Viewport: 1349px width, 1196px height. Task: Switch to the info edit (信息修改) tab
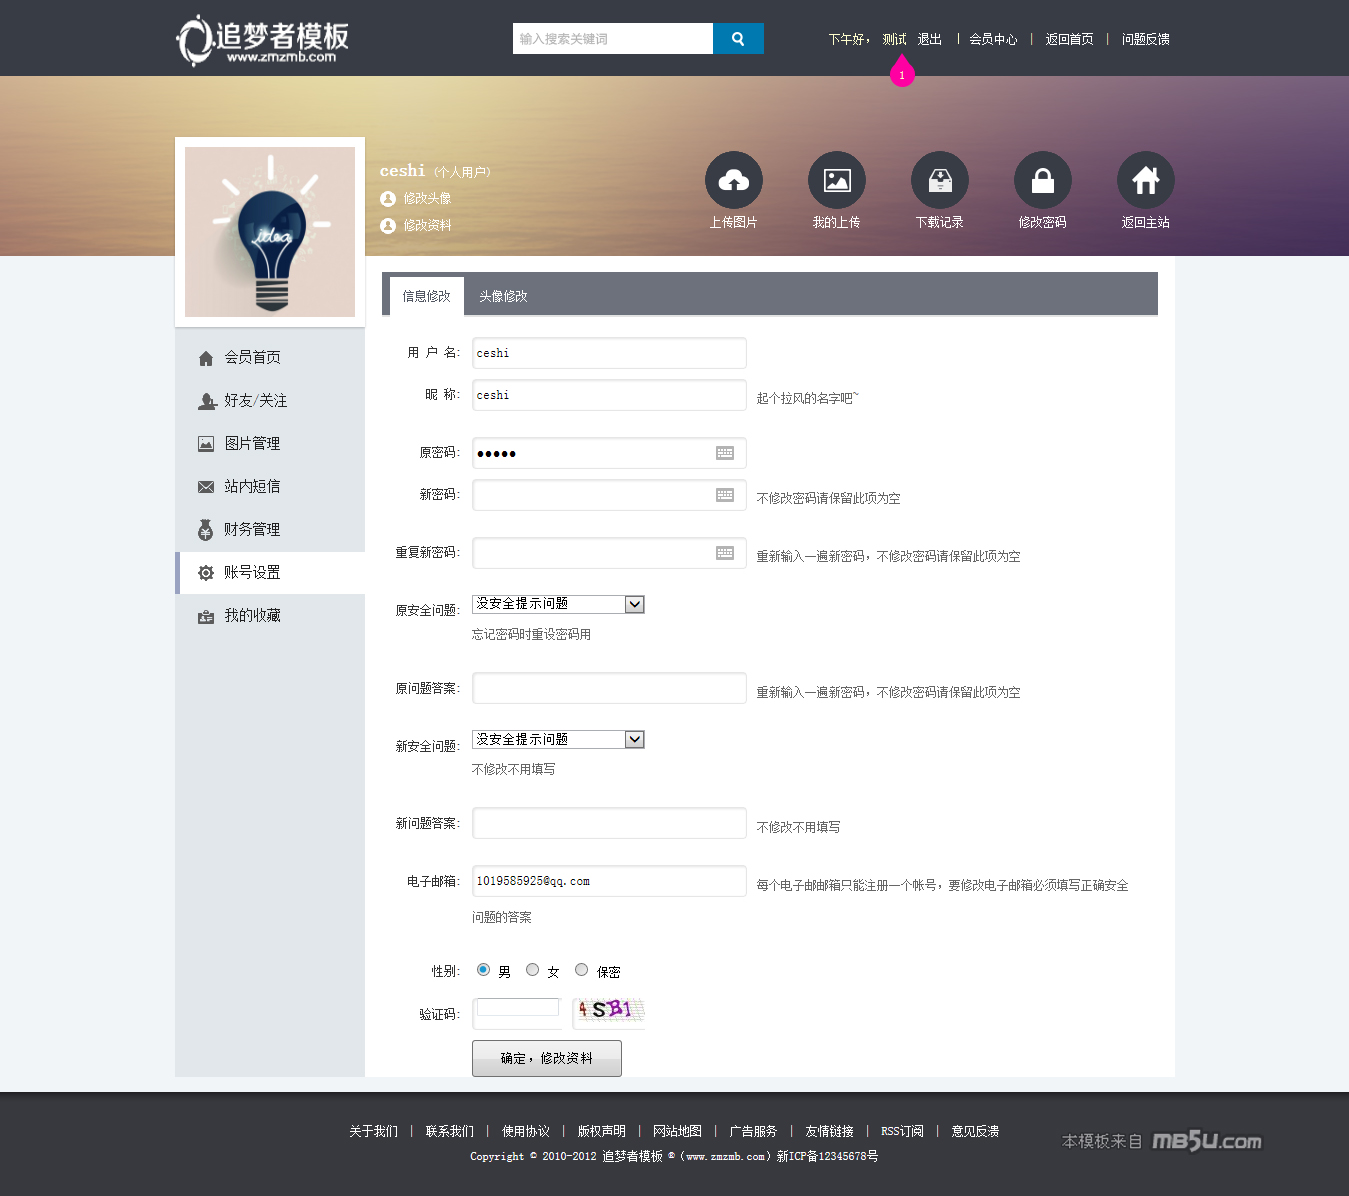coord(426,297)
